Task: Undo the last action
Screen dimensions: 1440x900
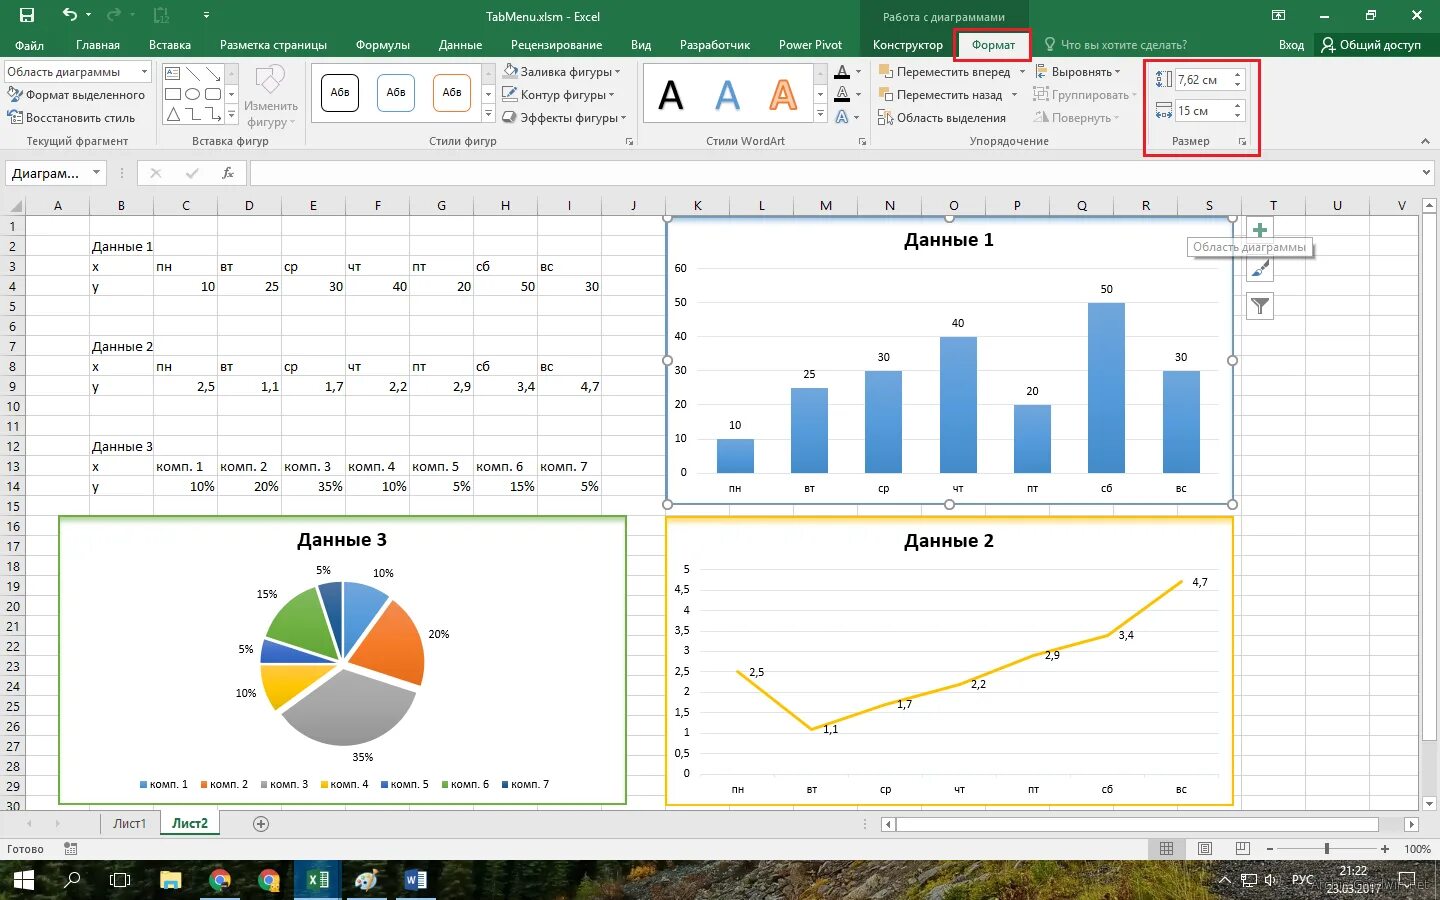Action: click(69, 15)
